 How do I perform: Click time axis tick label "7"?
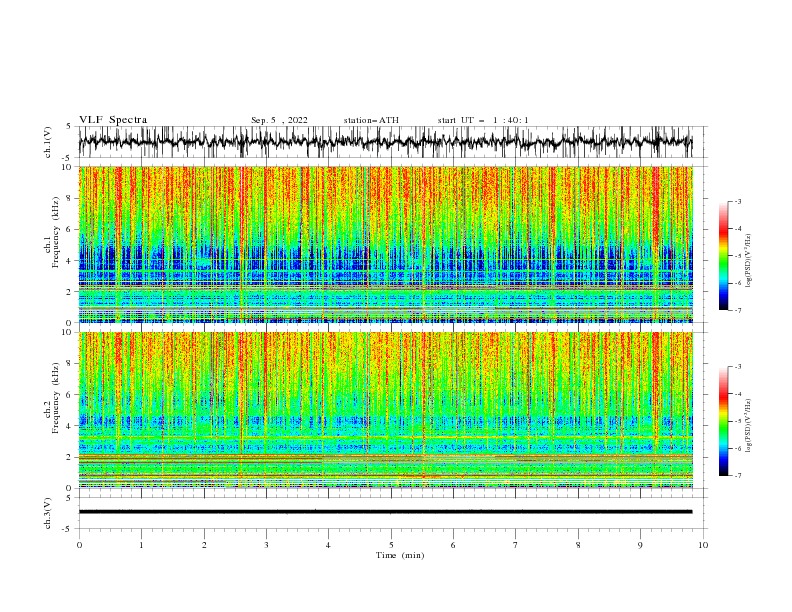coord(516,545)
